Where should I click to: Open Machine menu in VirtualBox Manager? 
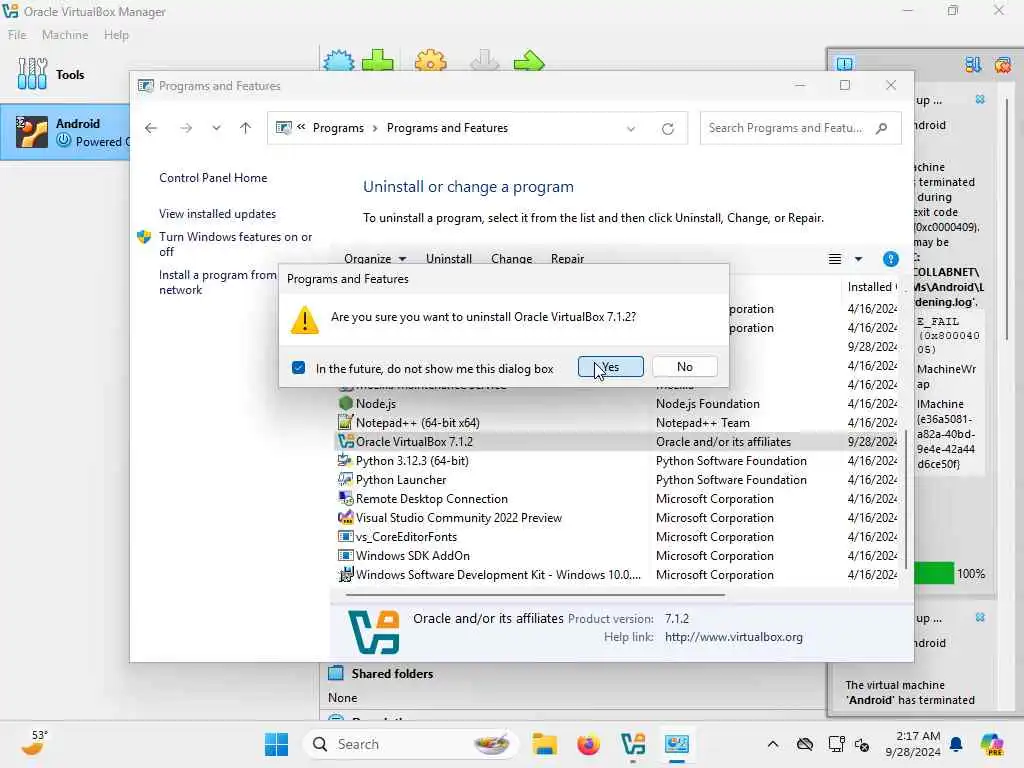(x=65, y=35)
